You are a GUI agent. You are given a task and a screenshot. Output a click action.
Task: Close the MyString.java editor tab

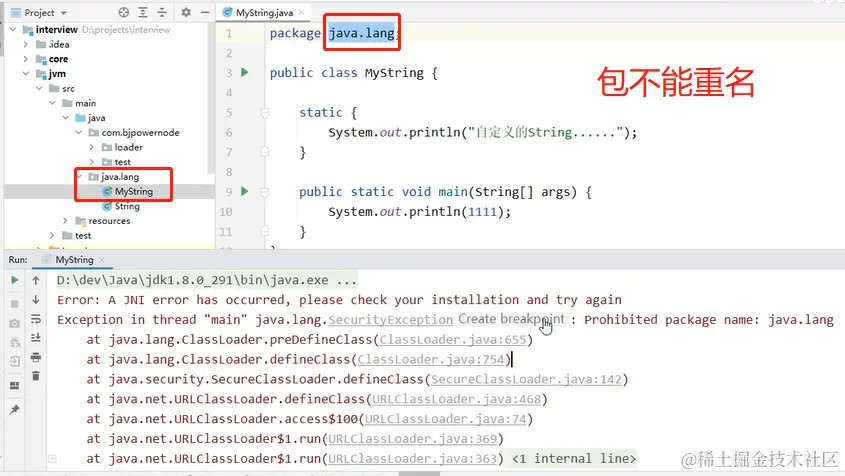[x=301, y=12]
